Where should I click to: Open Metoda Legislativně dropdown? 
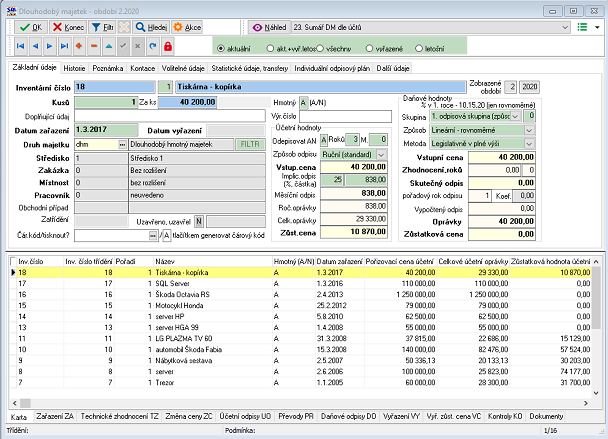[529, 144]
